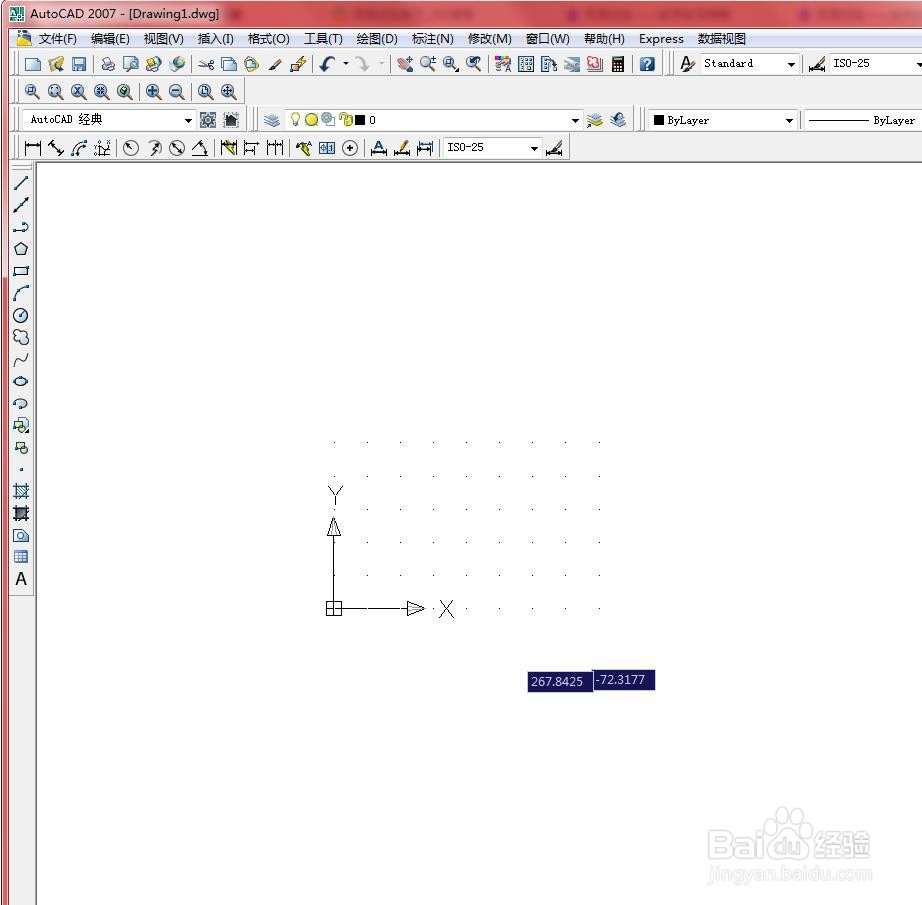Toggle layer 0 freeze sun icon
922x905 pixels.
[x=312, y=120]
